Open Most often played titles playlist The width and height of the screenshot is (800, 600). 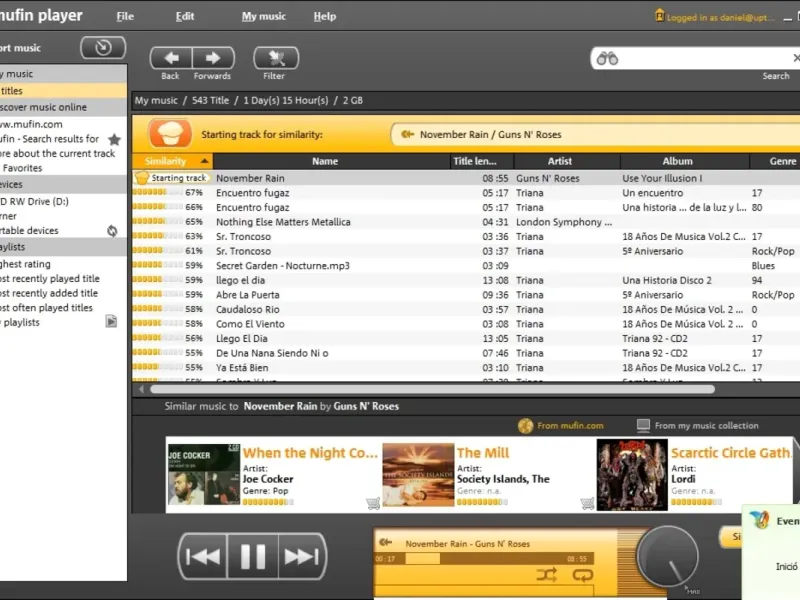coord(46,308)
